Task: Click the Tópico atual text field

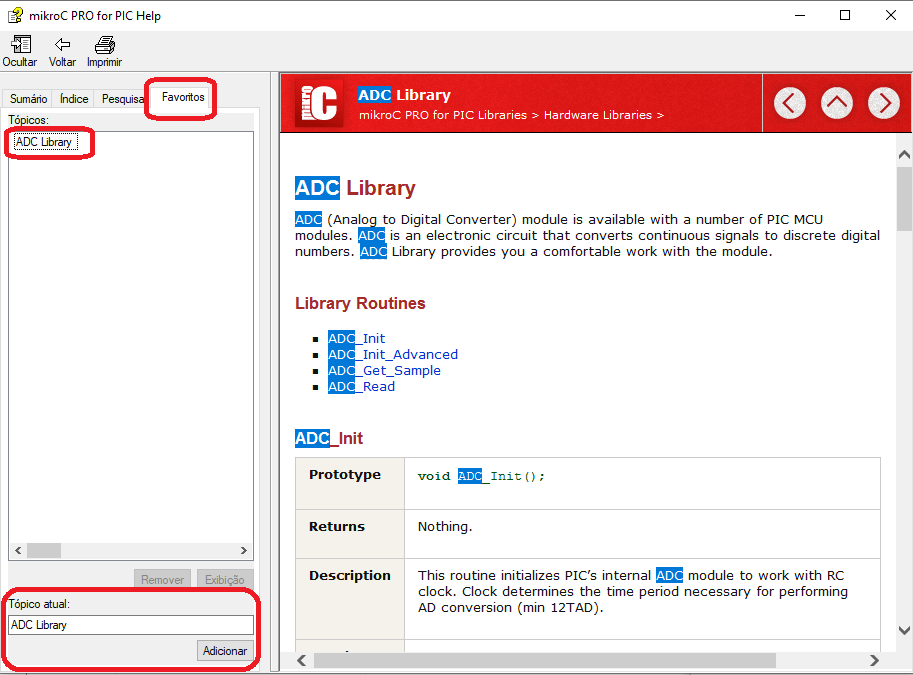Action: 130,625
